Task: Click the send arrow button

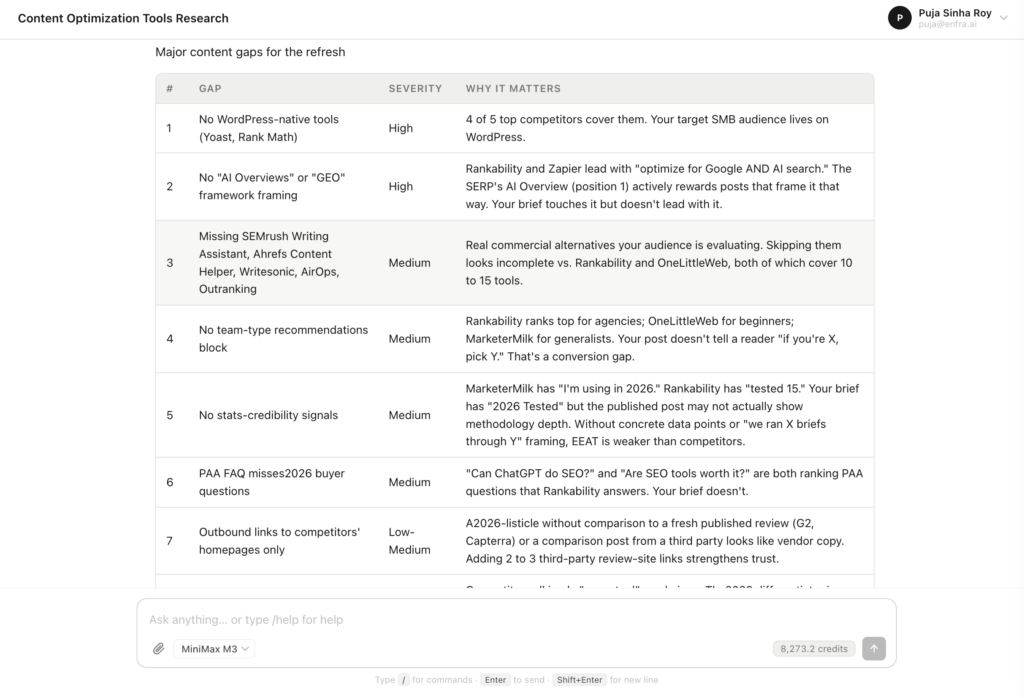Action: click(x=874, y=648)
